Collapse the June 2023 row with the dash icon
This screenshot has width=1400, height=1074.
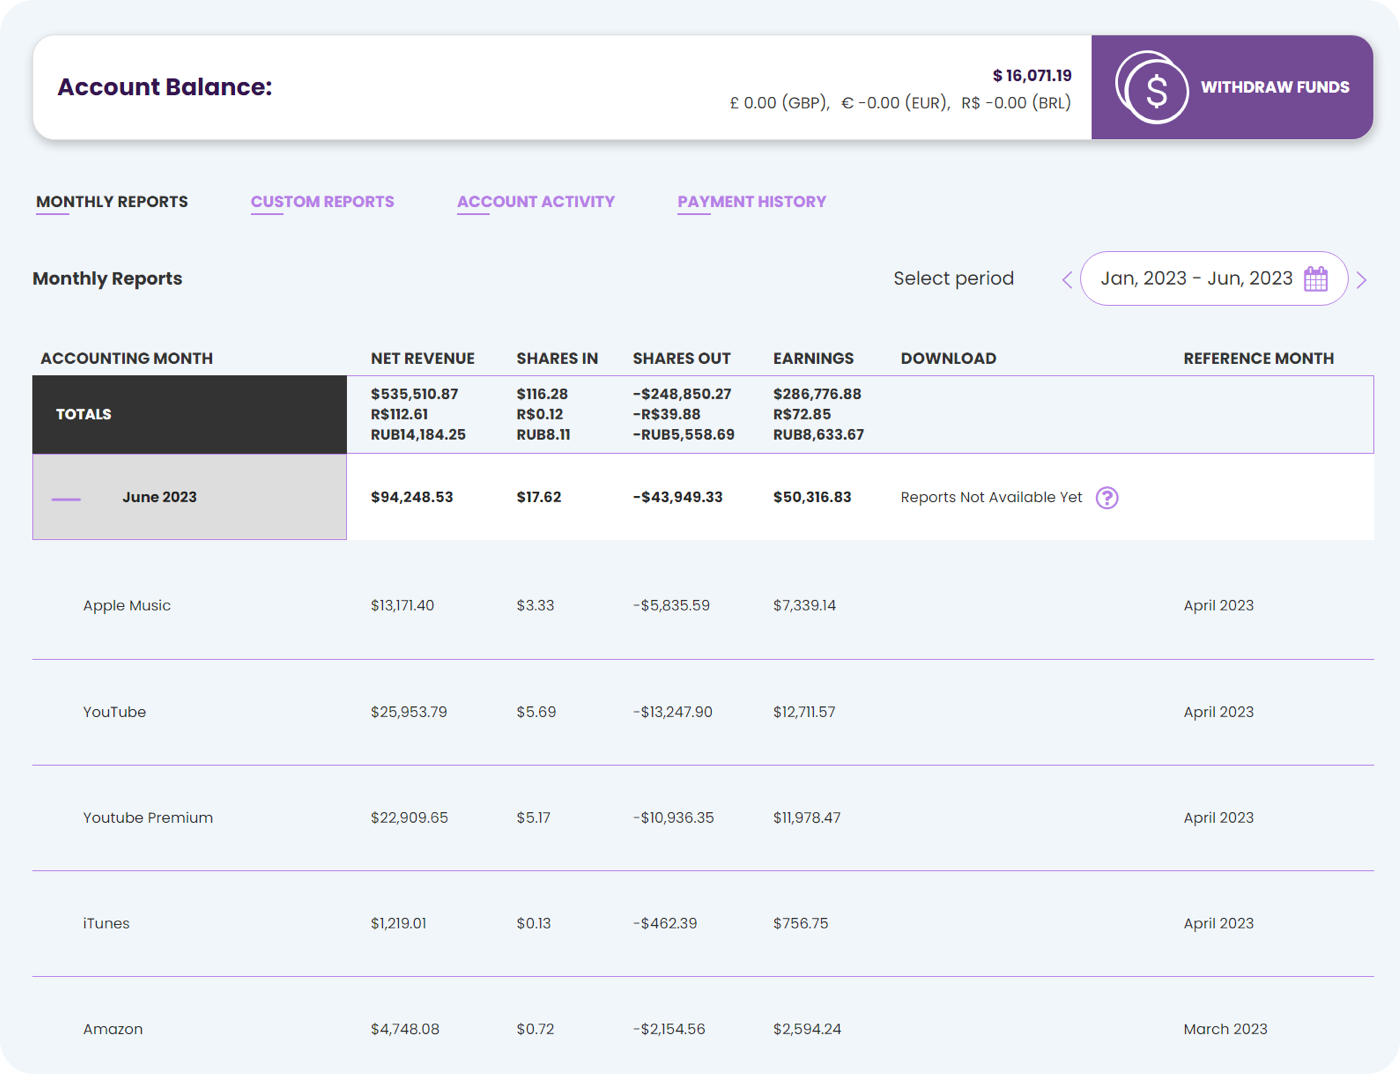coord(65,497)
